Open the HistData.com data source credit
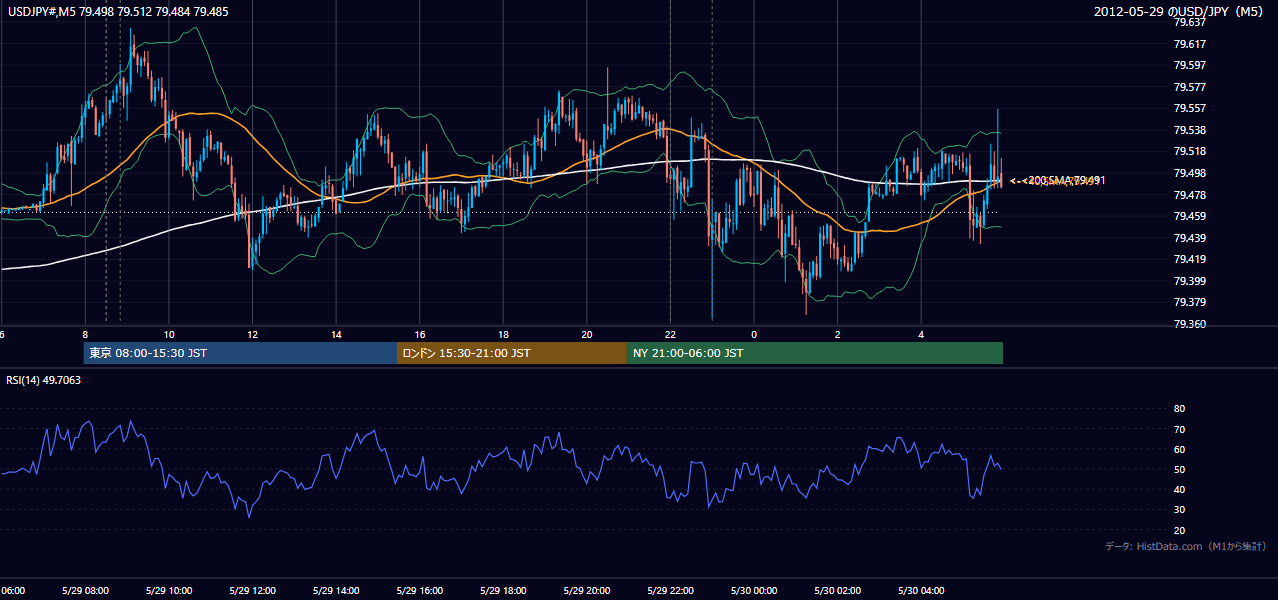This screenshot has width=1278, height=600. (1185, 546)
